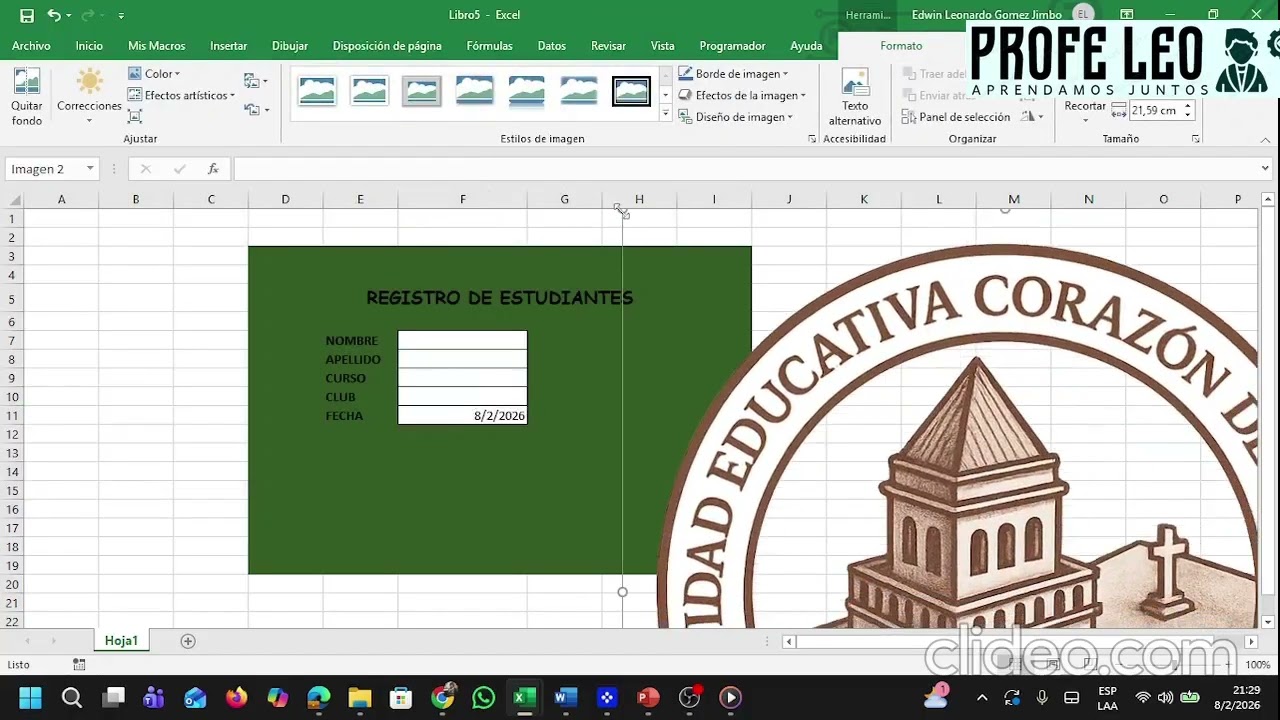Open the Color adjustment dropdown
Screen dimensions: 1280x720
pyautogui.click(x=154, y=74)
